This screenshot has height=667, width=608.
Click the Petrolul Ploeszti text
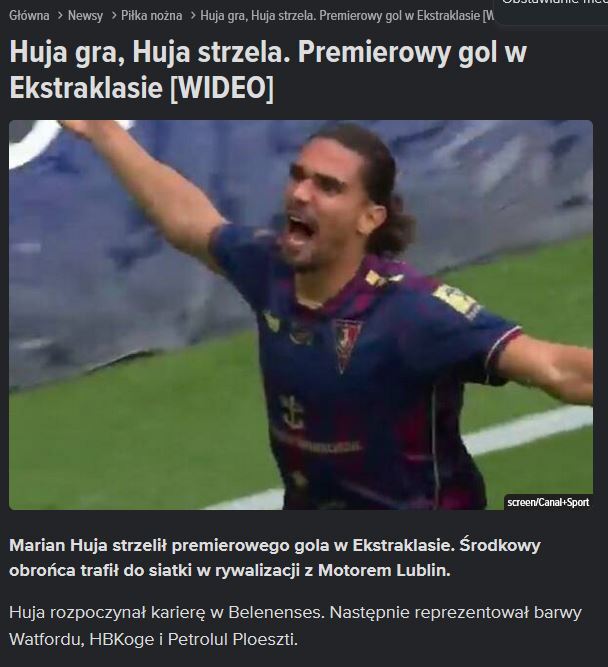pyautogui.click(x=232, y=639)
